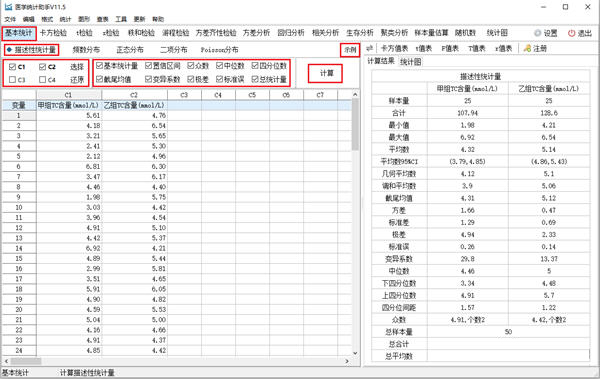Image resolution: width=600 pixels, height=379 pixels.
Task: Toggle the 极差 checkbox
Action: point(191,79)
